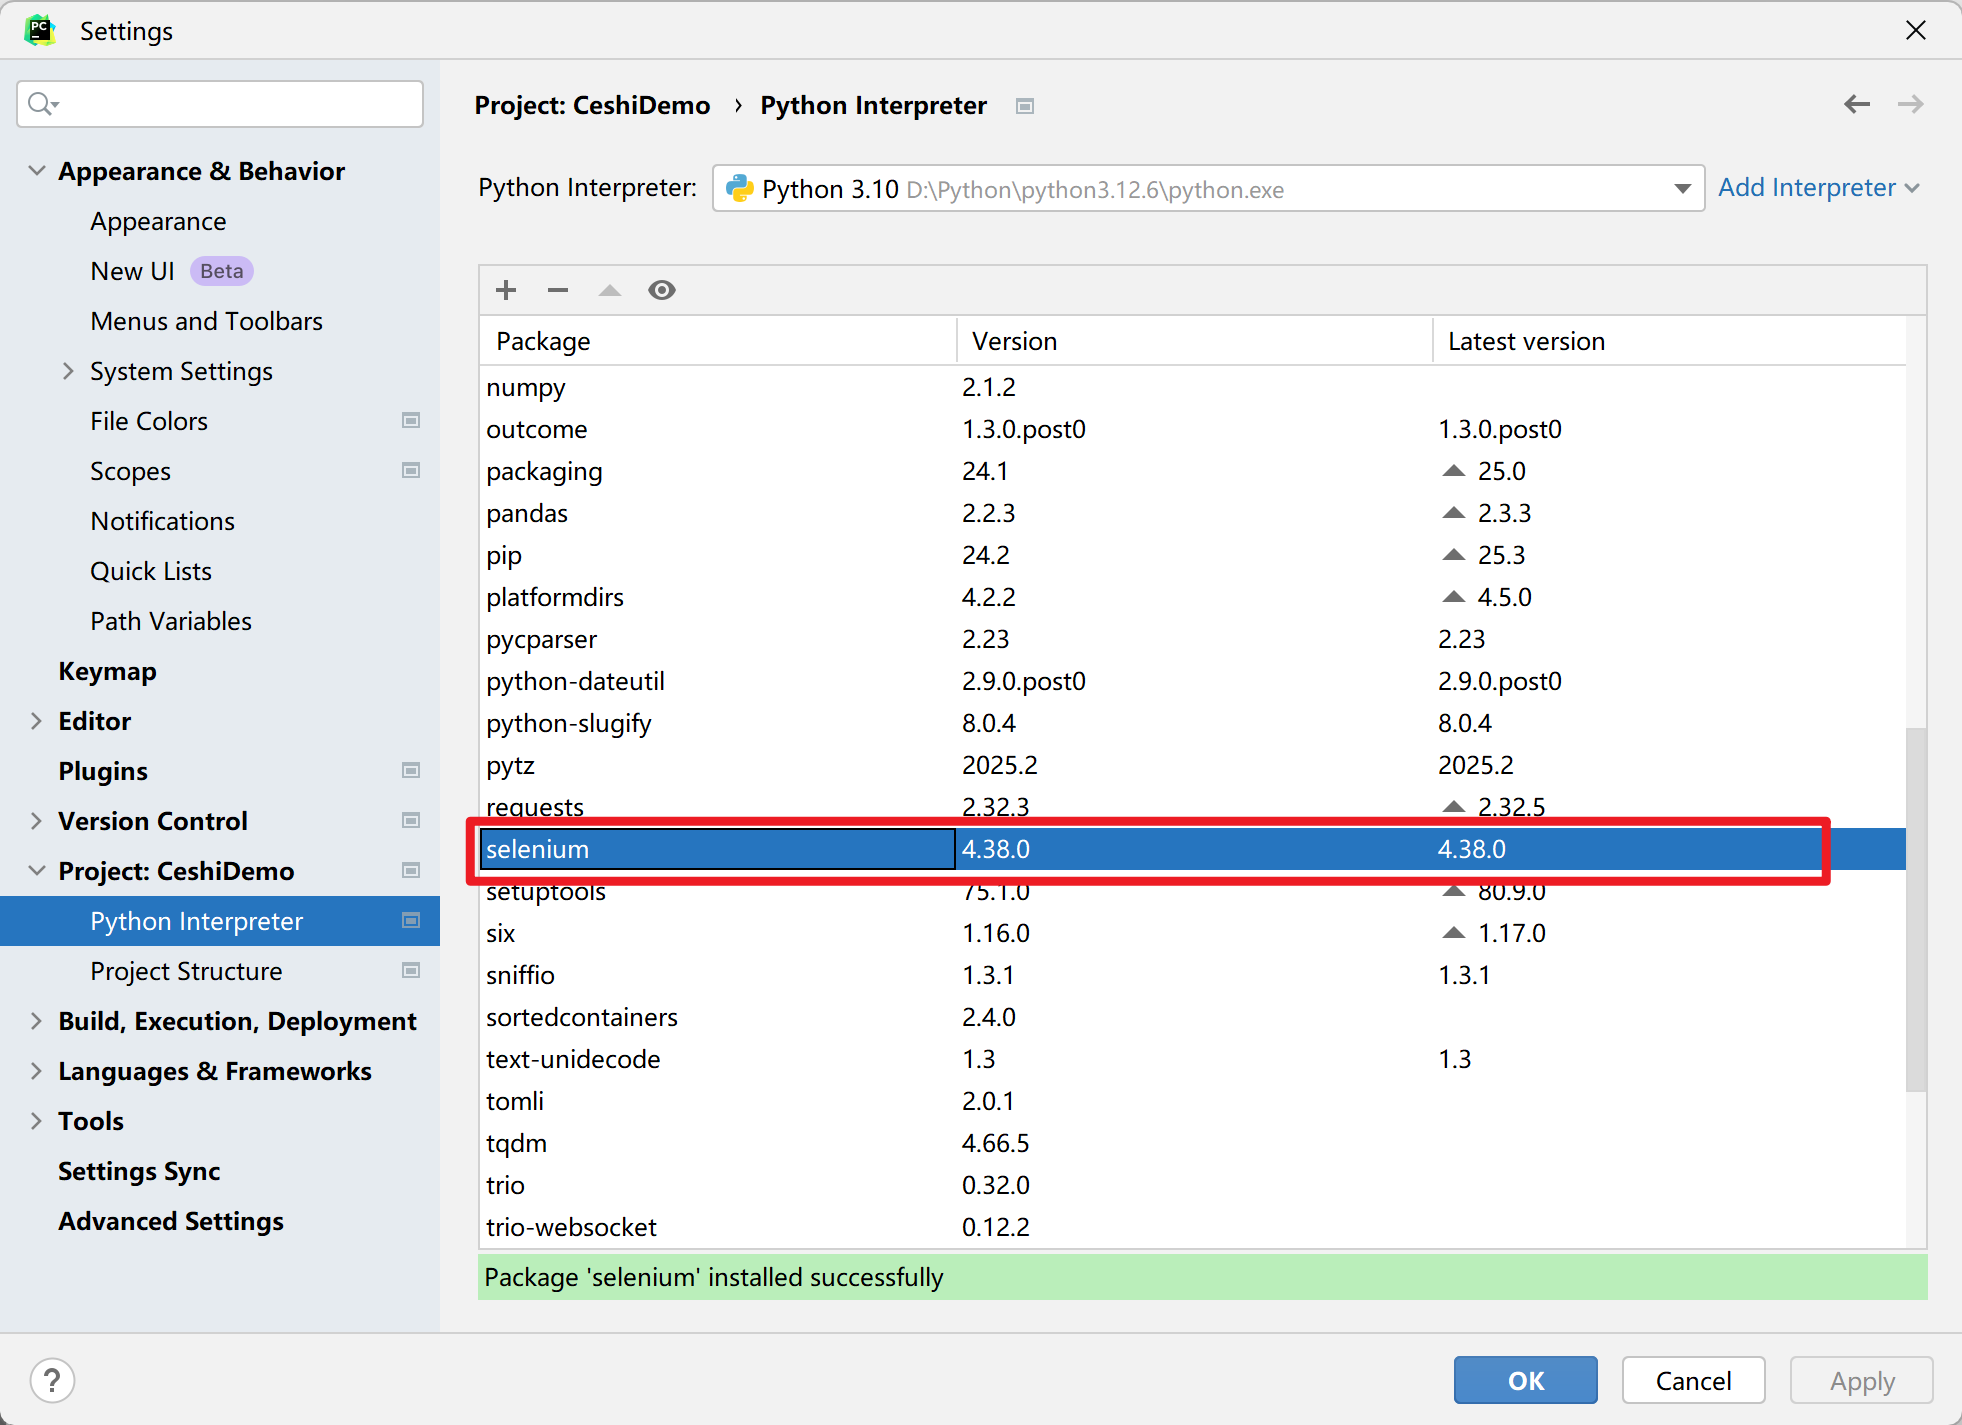Select the numpy package row
1962x1425 pixels.
point(1193,387)
